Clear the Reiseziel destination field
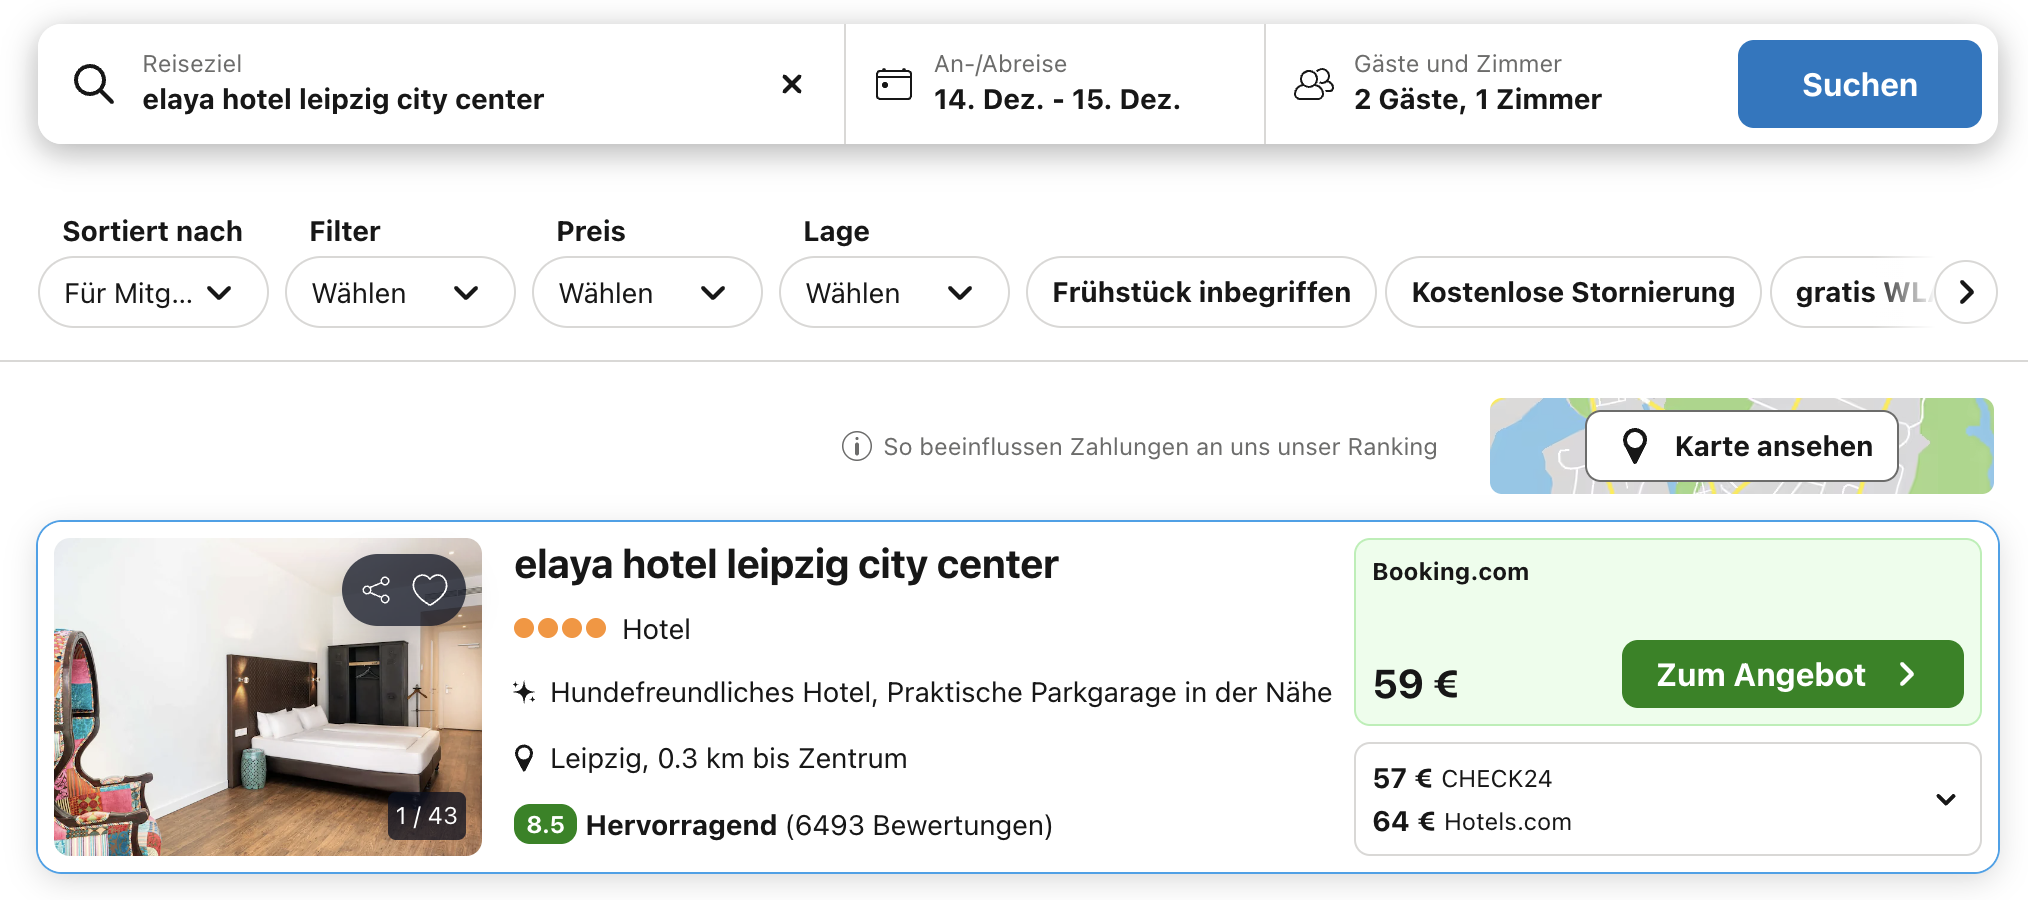Viewport: 2028px width, 900px height. click(x=791, y=84)
